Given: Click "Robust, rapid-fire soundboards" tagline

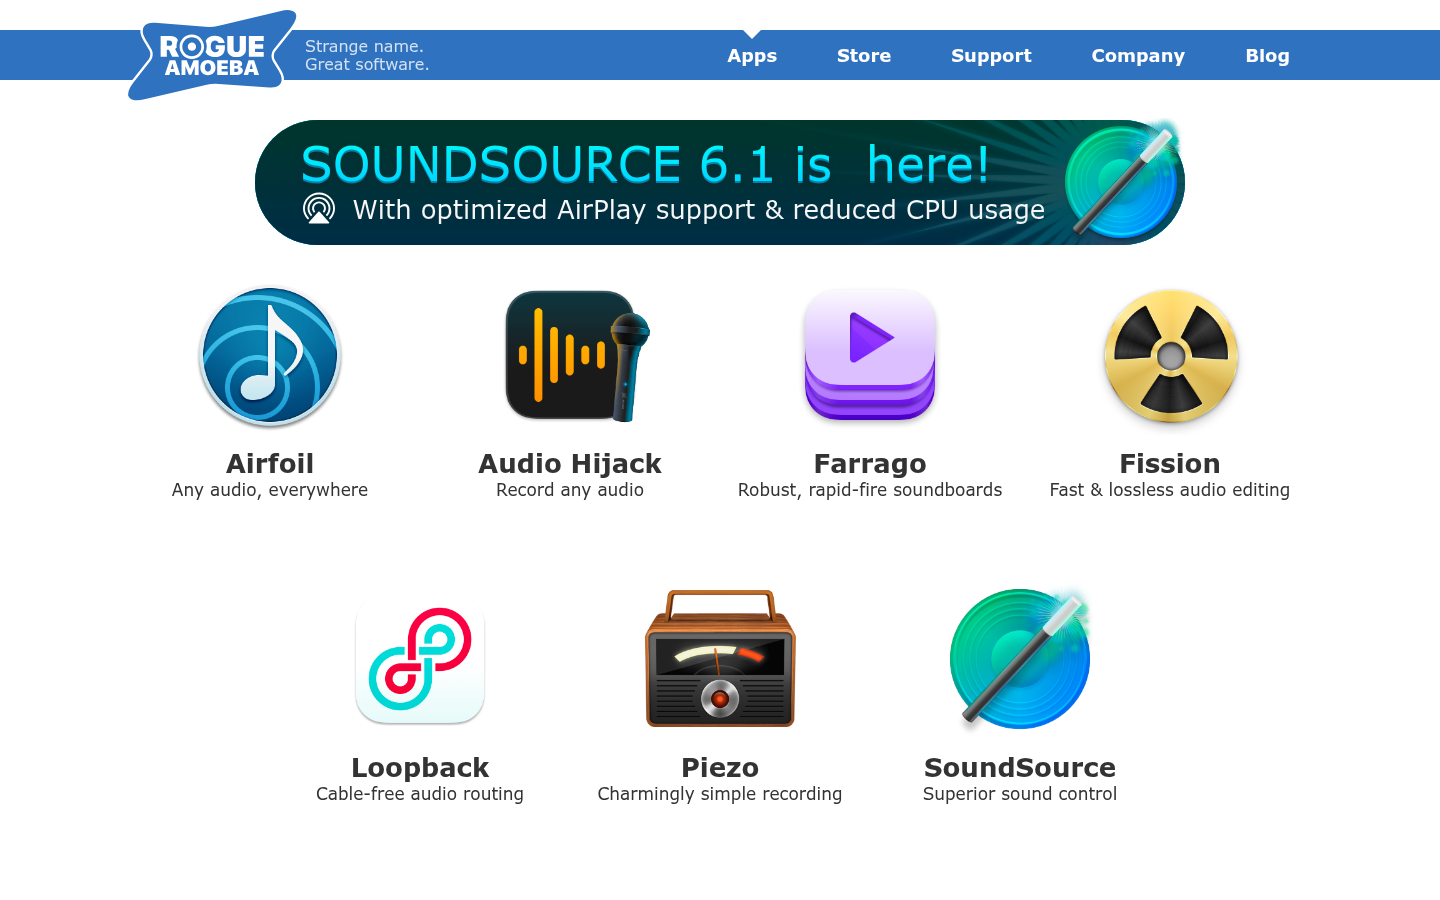Looking at the screenshot, I should pos(870,490).
